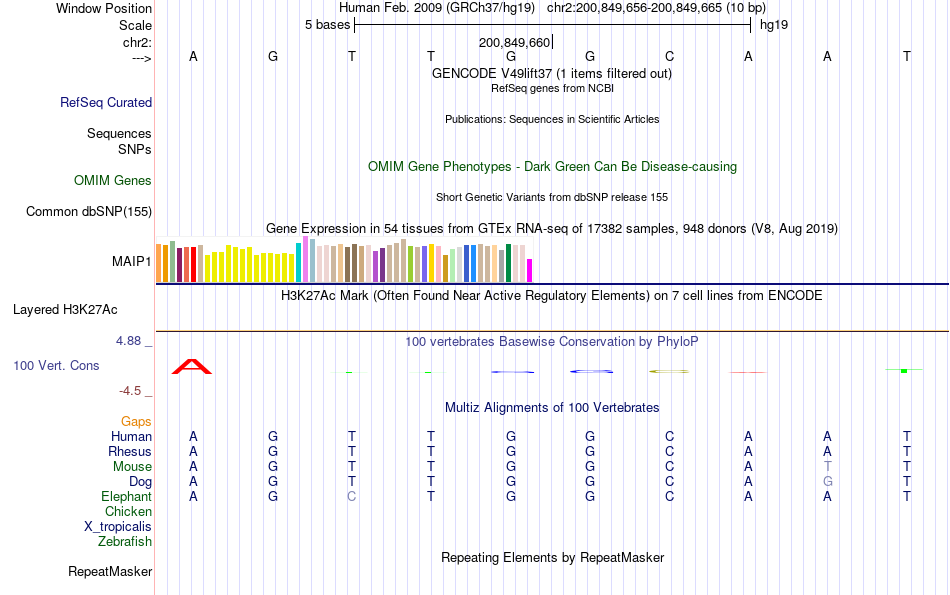Click the OMIM Gene Phenotypes title text
This screenshot has width=950, height=595.
coord(552,167)
